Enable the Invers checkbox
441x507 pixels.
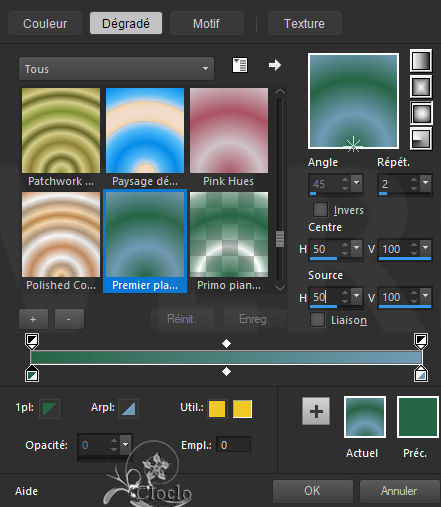pyautogui.click(x=320, y=210)
